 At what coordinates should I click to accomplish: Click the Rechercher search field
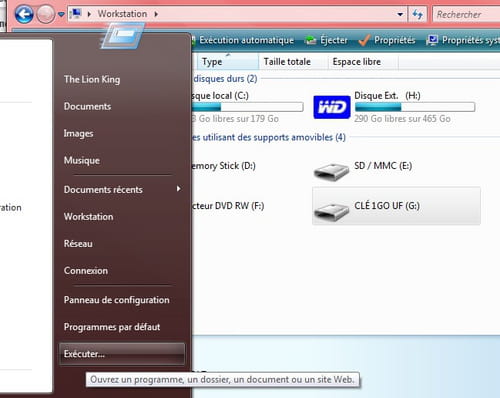point(467,14)
